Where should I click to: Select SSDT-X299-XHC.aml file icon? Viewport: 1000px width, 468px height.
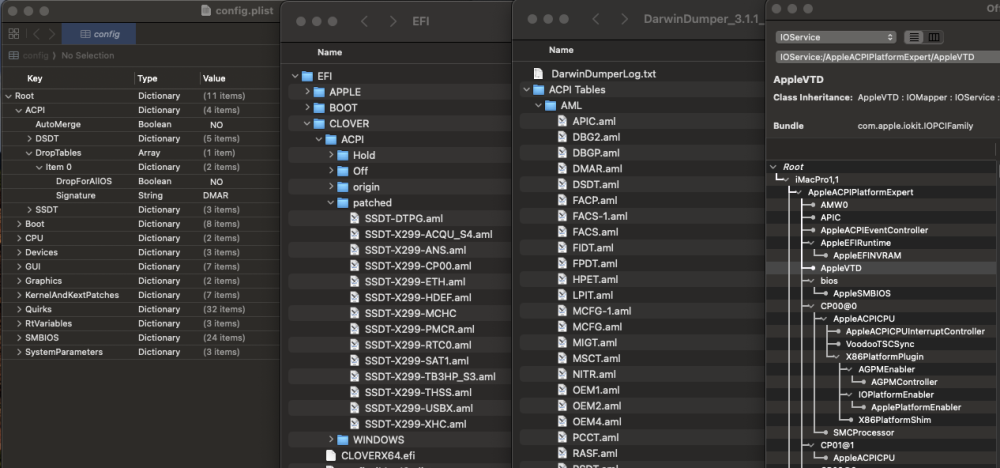(355, 424)
